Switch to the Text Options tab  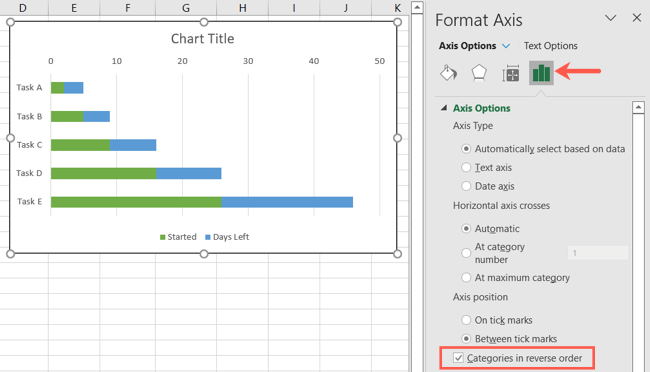pyautogui.click(x=551, y=46)
